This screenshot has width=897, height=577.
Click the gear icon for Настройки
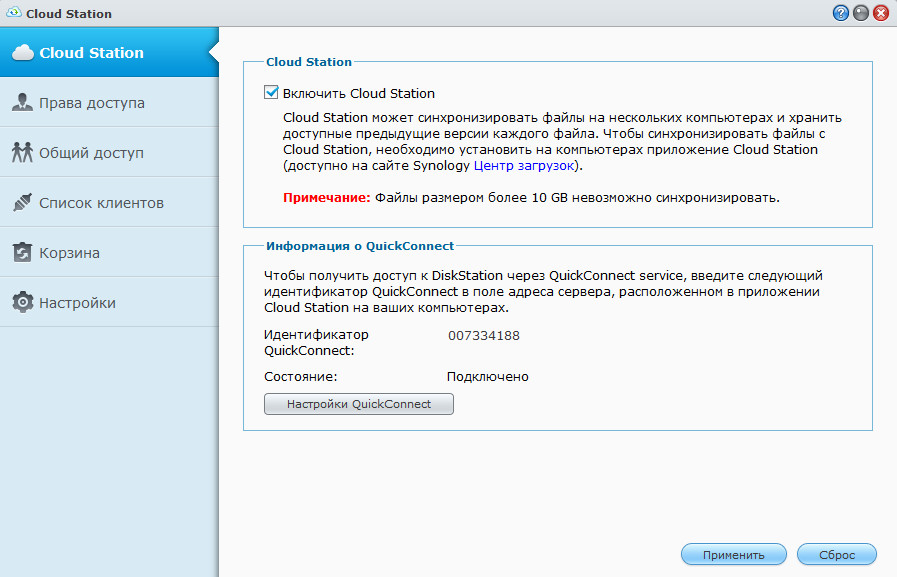click(x=22, y=303)
